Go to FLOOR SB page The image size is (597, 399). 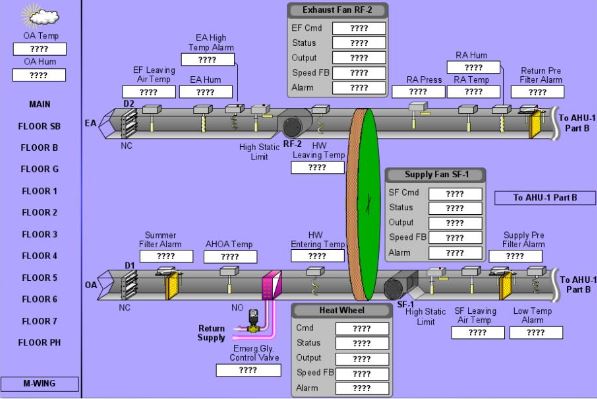39,126
